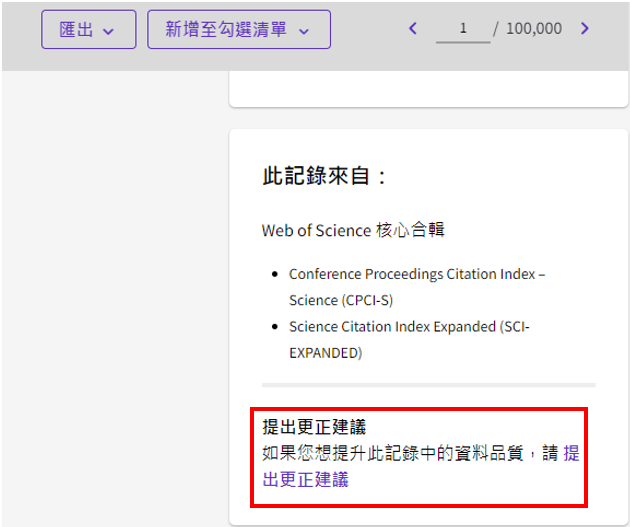The image size is (630, 527).
Task: Click the bullet beside the SCI-EXPANDED entry
Action: coord(276,327)
